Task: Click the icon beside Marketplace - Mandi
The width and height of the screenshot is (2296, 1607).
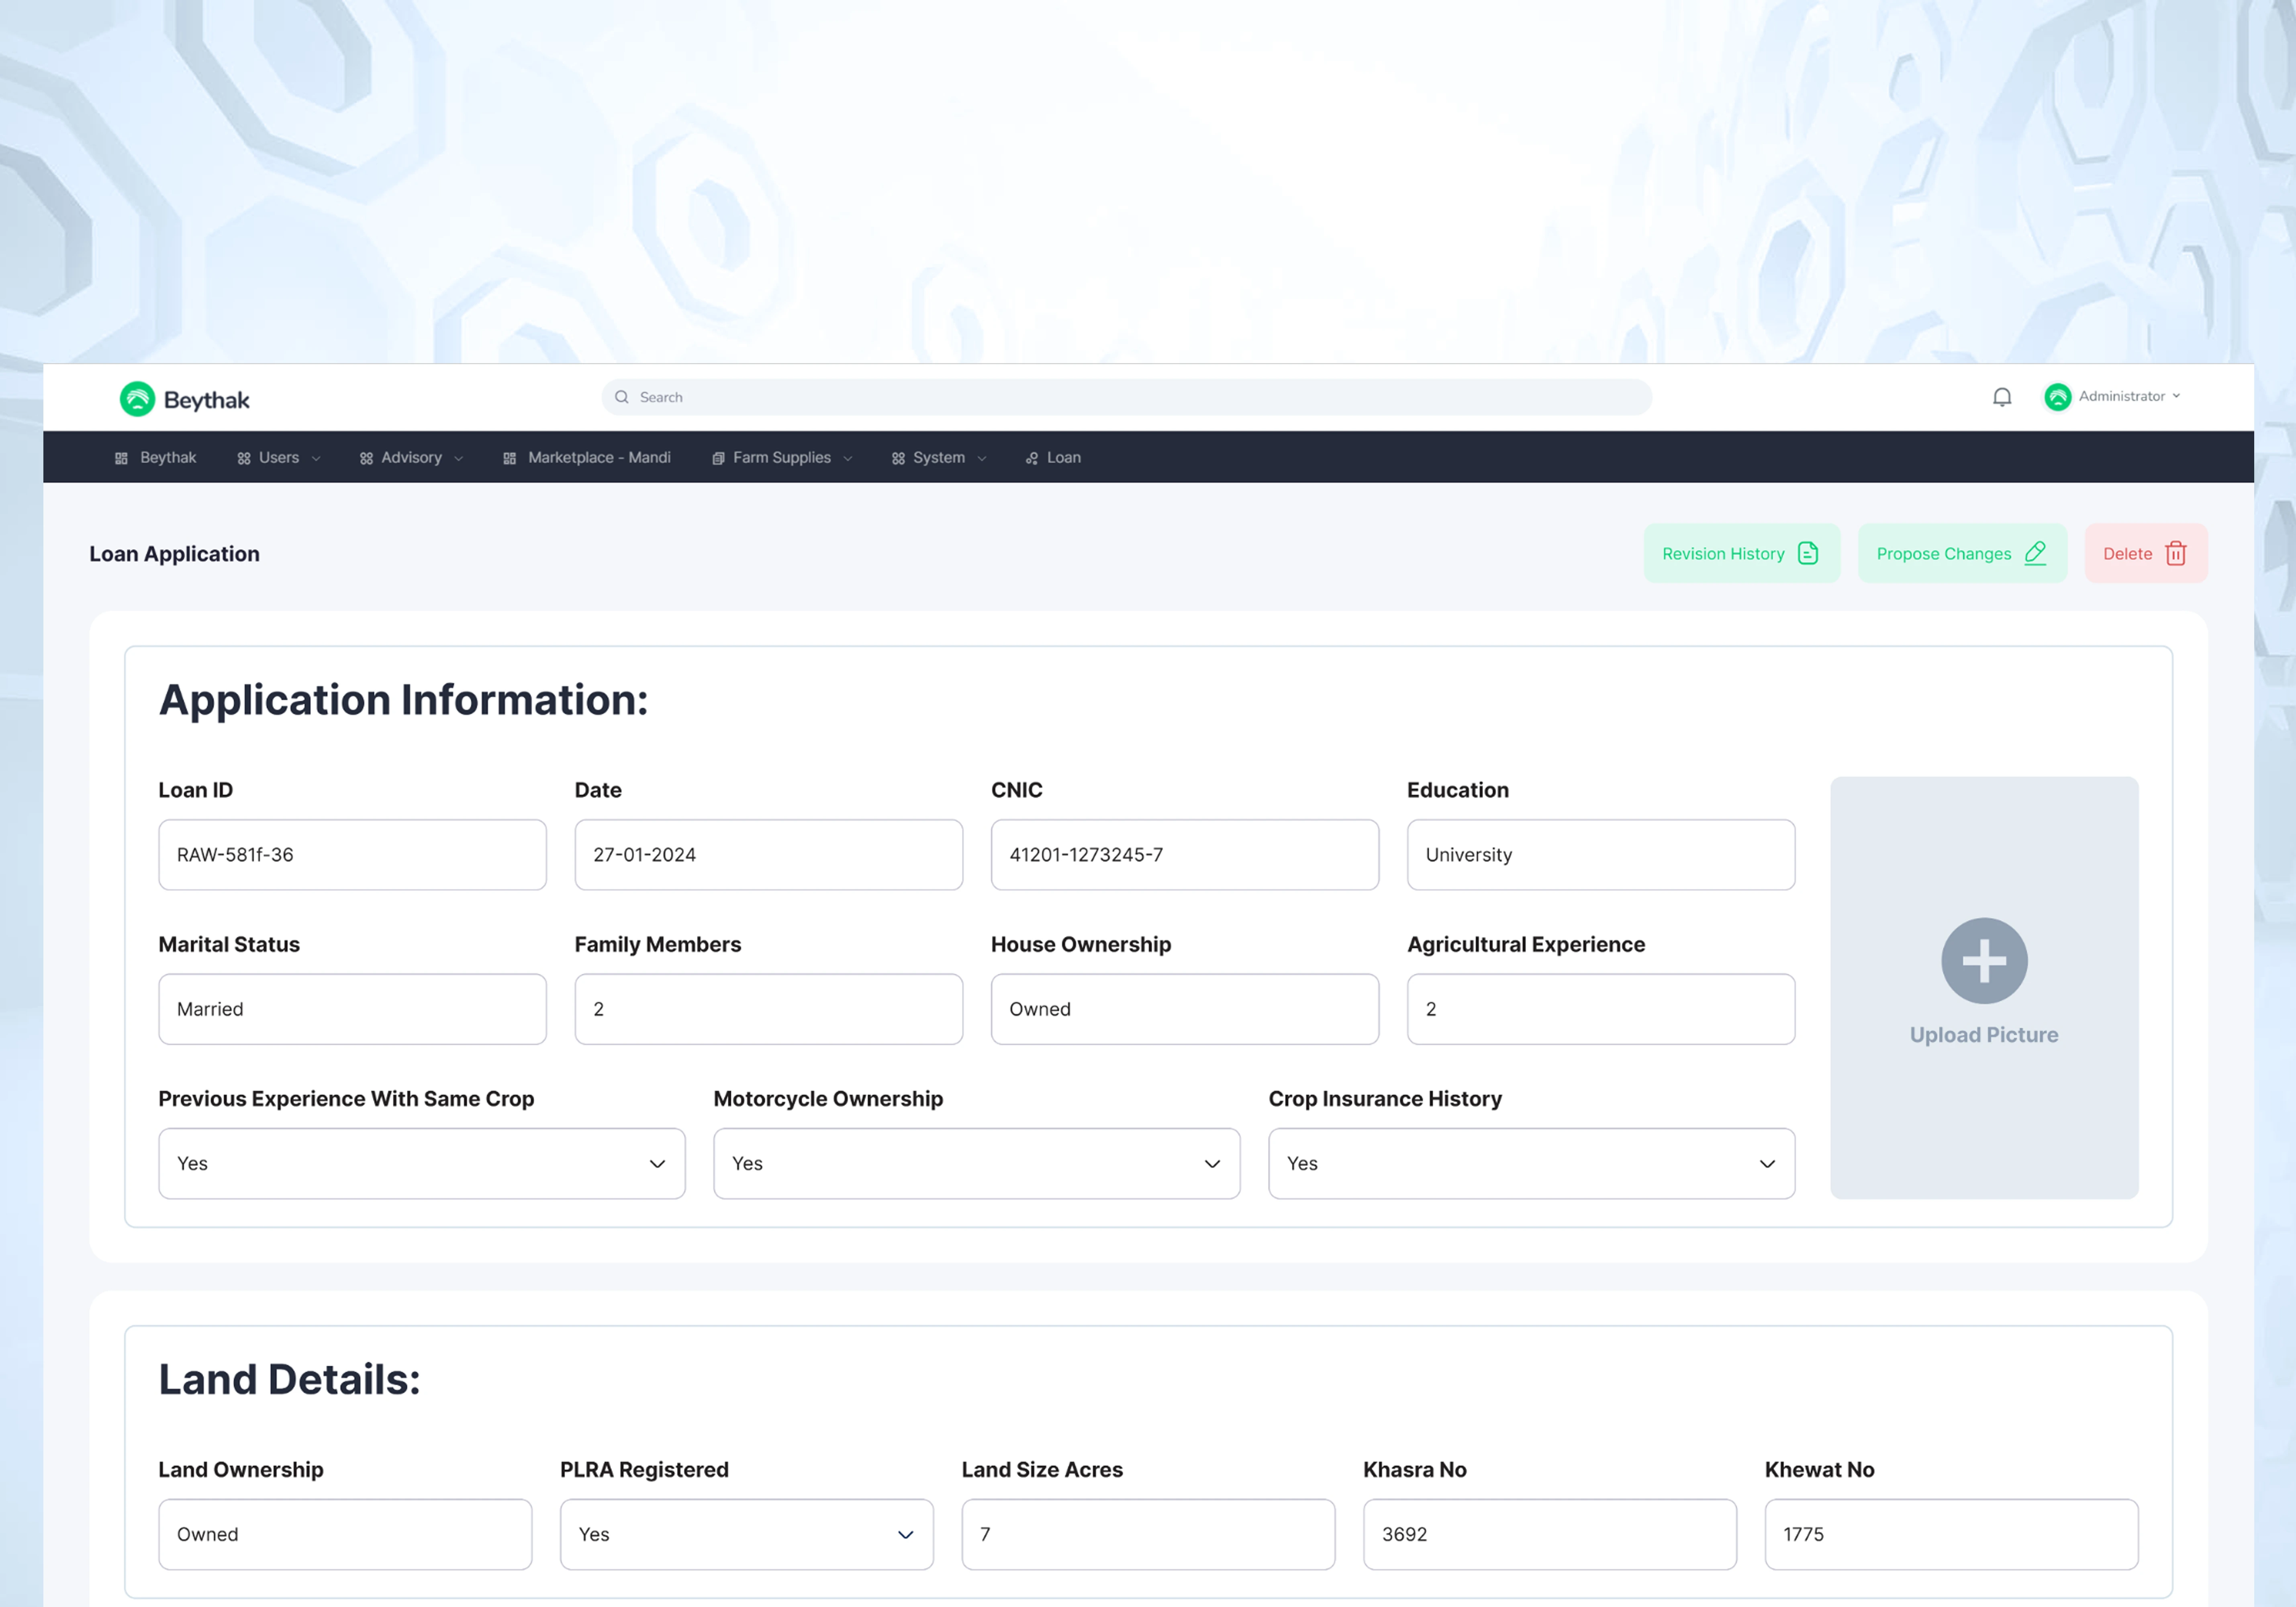Action: tap(510, 458)
